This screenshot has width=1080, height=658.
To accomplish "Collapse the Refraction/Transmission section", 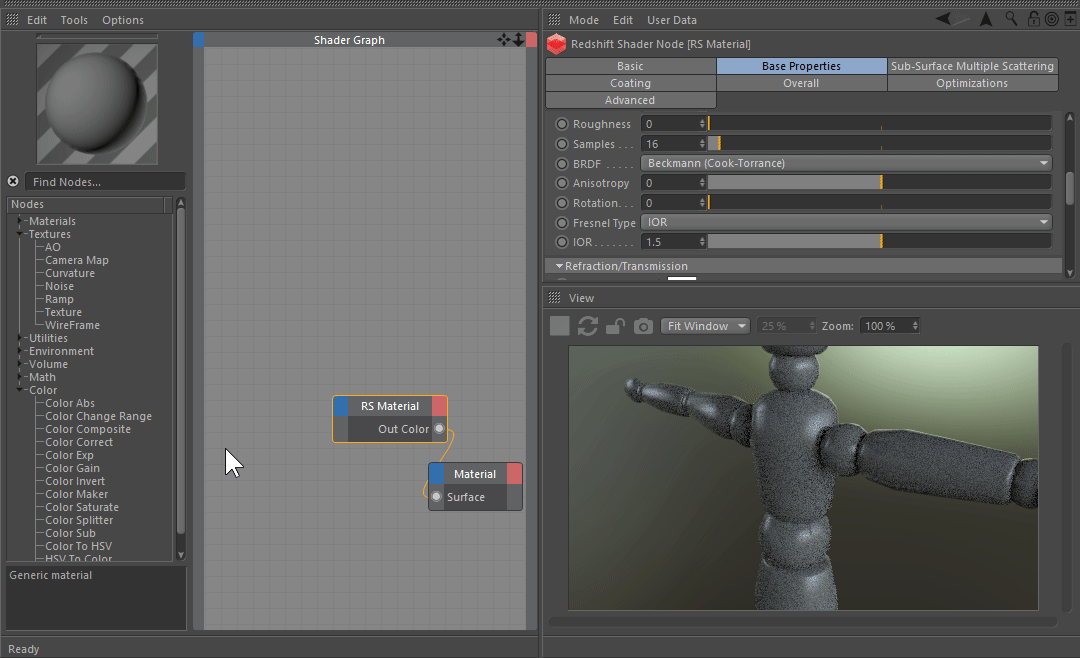I will (x=559, y=266).
